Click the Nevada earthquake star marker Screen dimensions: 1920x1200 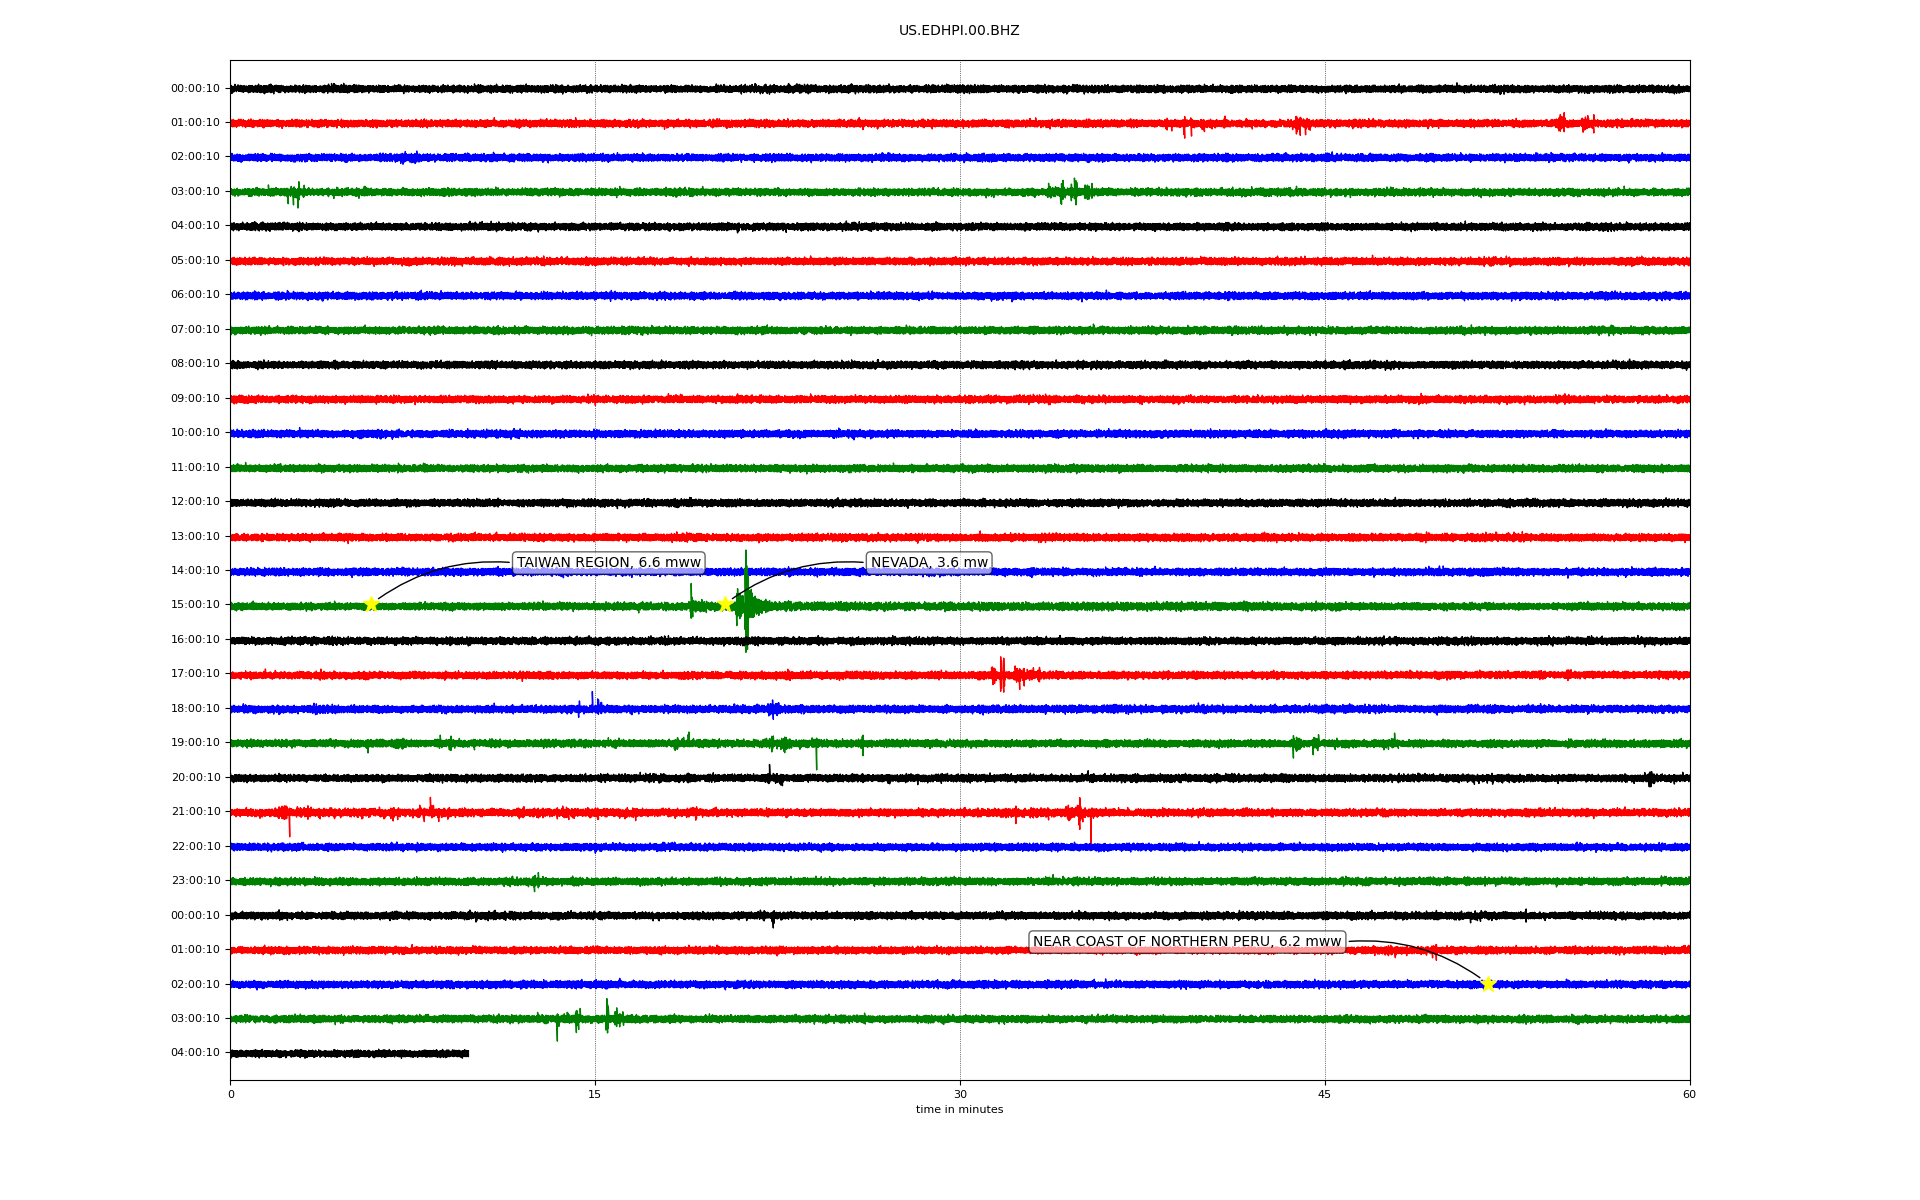(725, 604)
